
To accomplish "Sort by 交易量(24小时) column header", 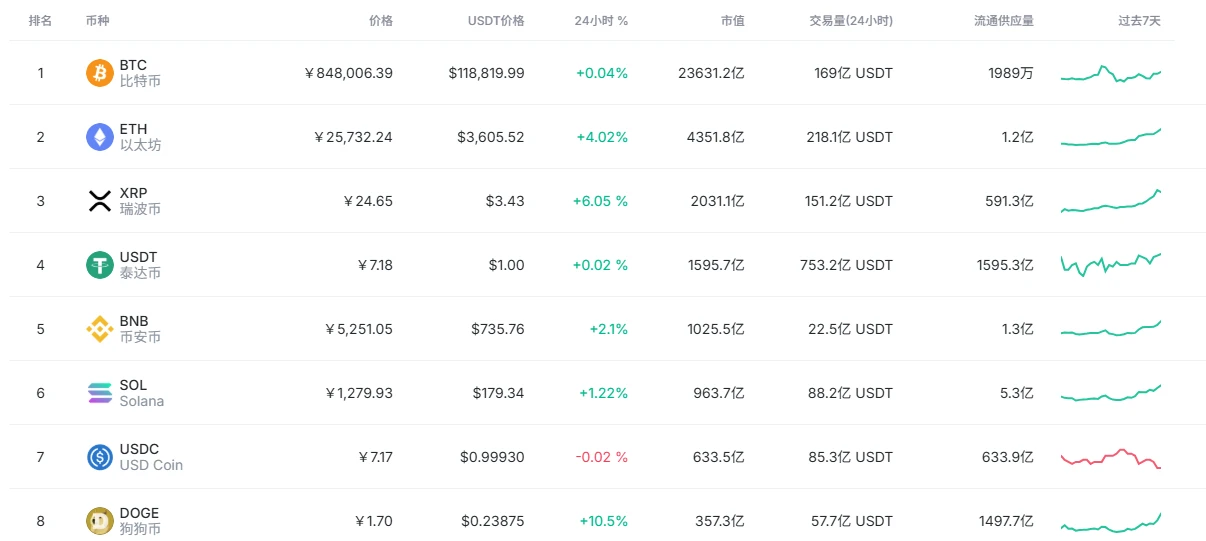I will tap(851, 20).
